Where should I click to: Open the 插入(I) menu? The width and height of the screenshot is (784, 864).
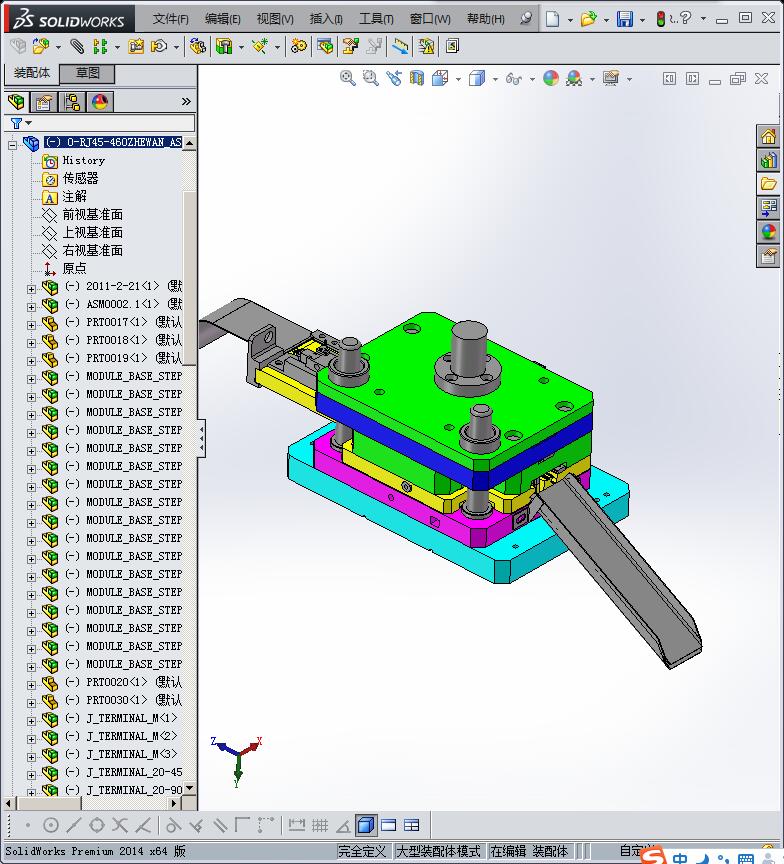pyautogui.click(x=326, y=19)
